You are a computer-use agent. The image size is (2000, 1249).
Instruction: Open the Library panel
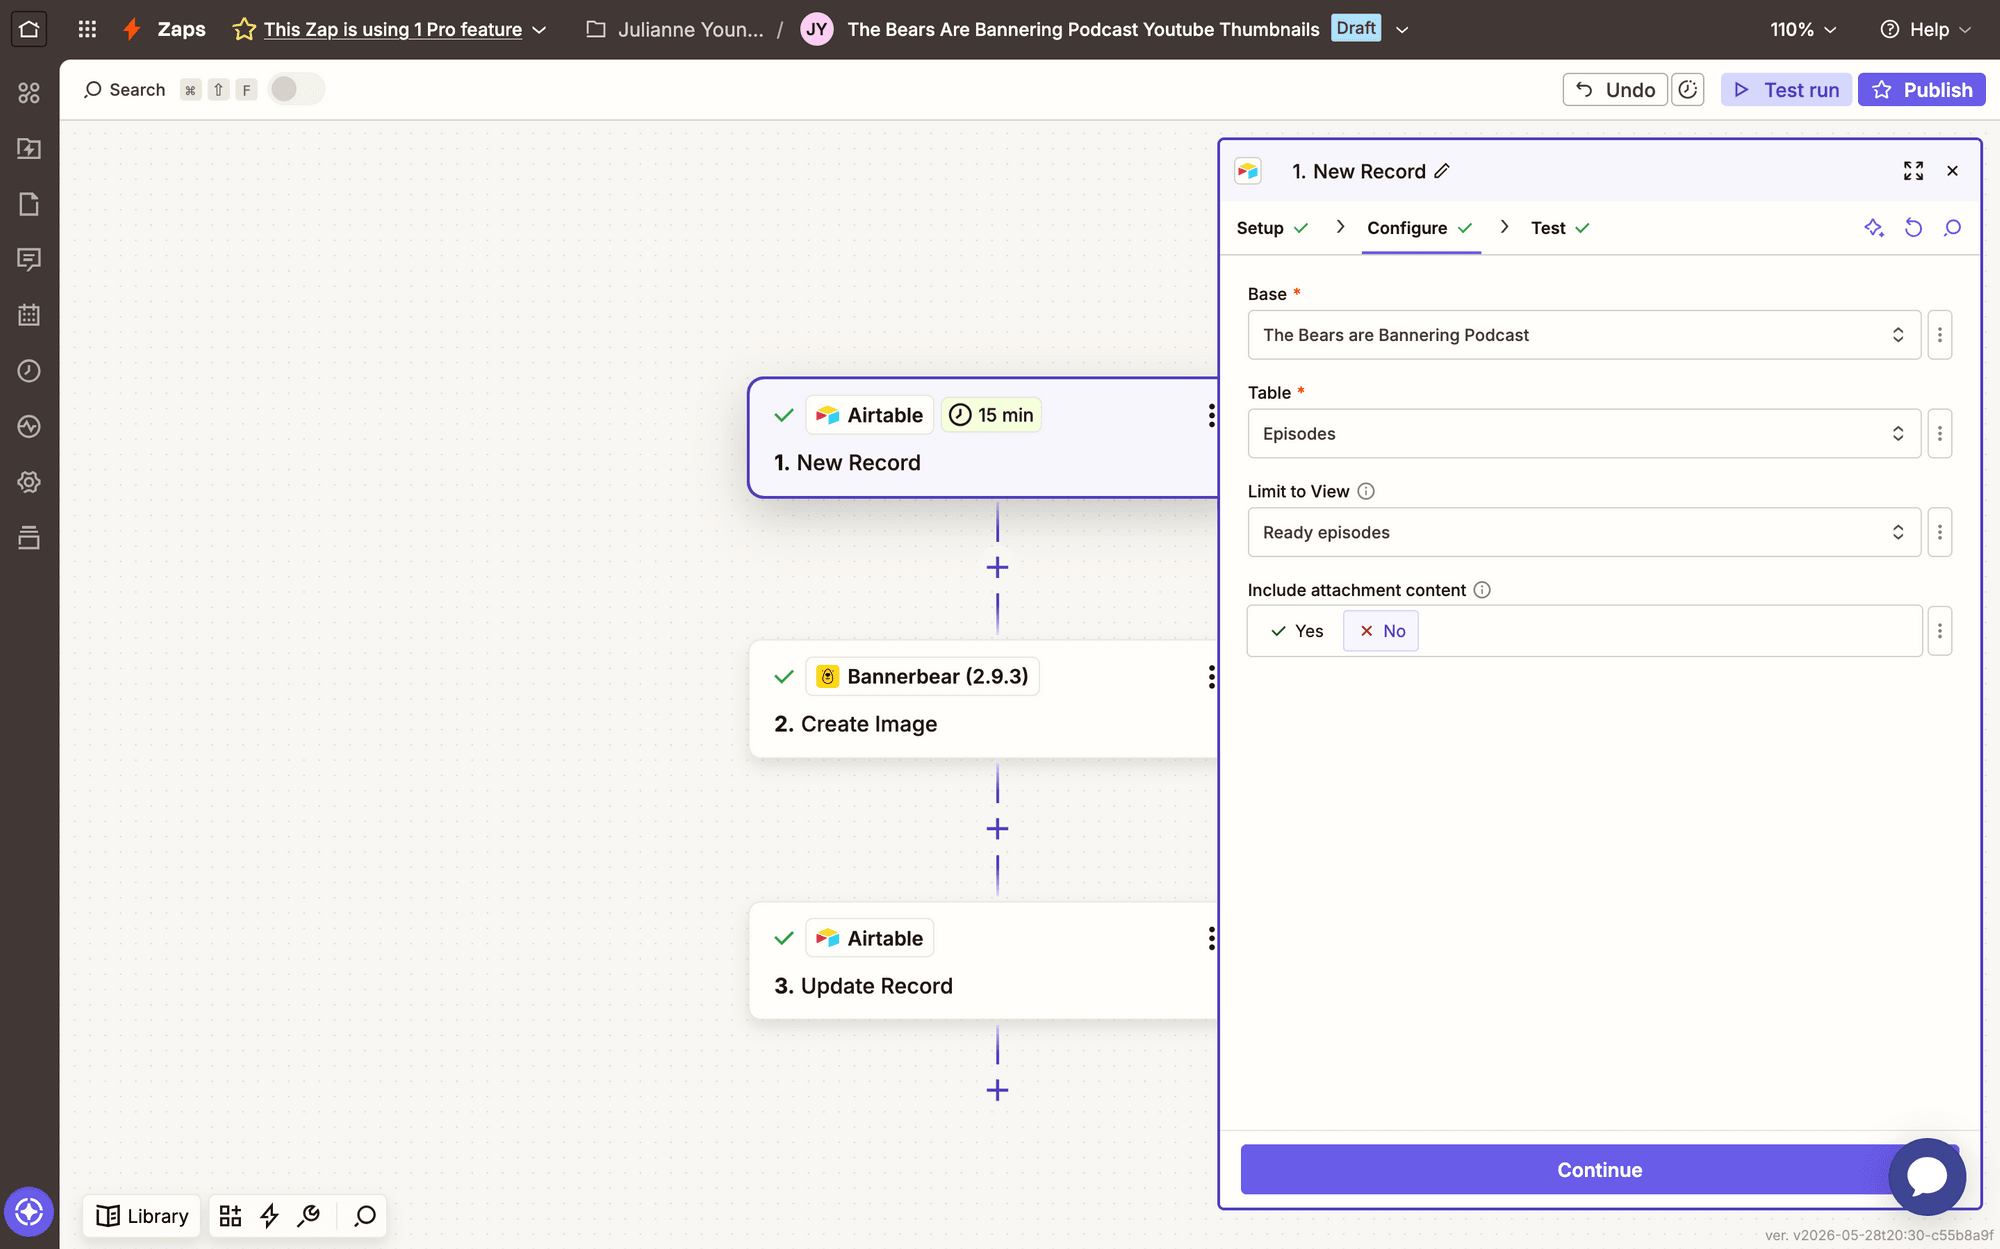click(x=142, y=1216)
